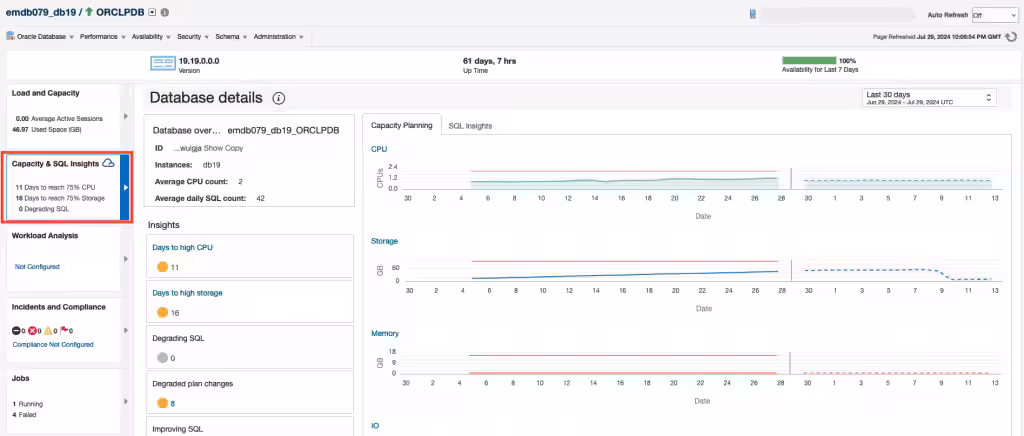Click the Oracle Database stack icon
1024x436 pixels.
pos(10,36)
